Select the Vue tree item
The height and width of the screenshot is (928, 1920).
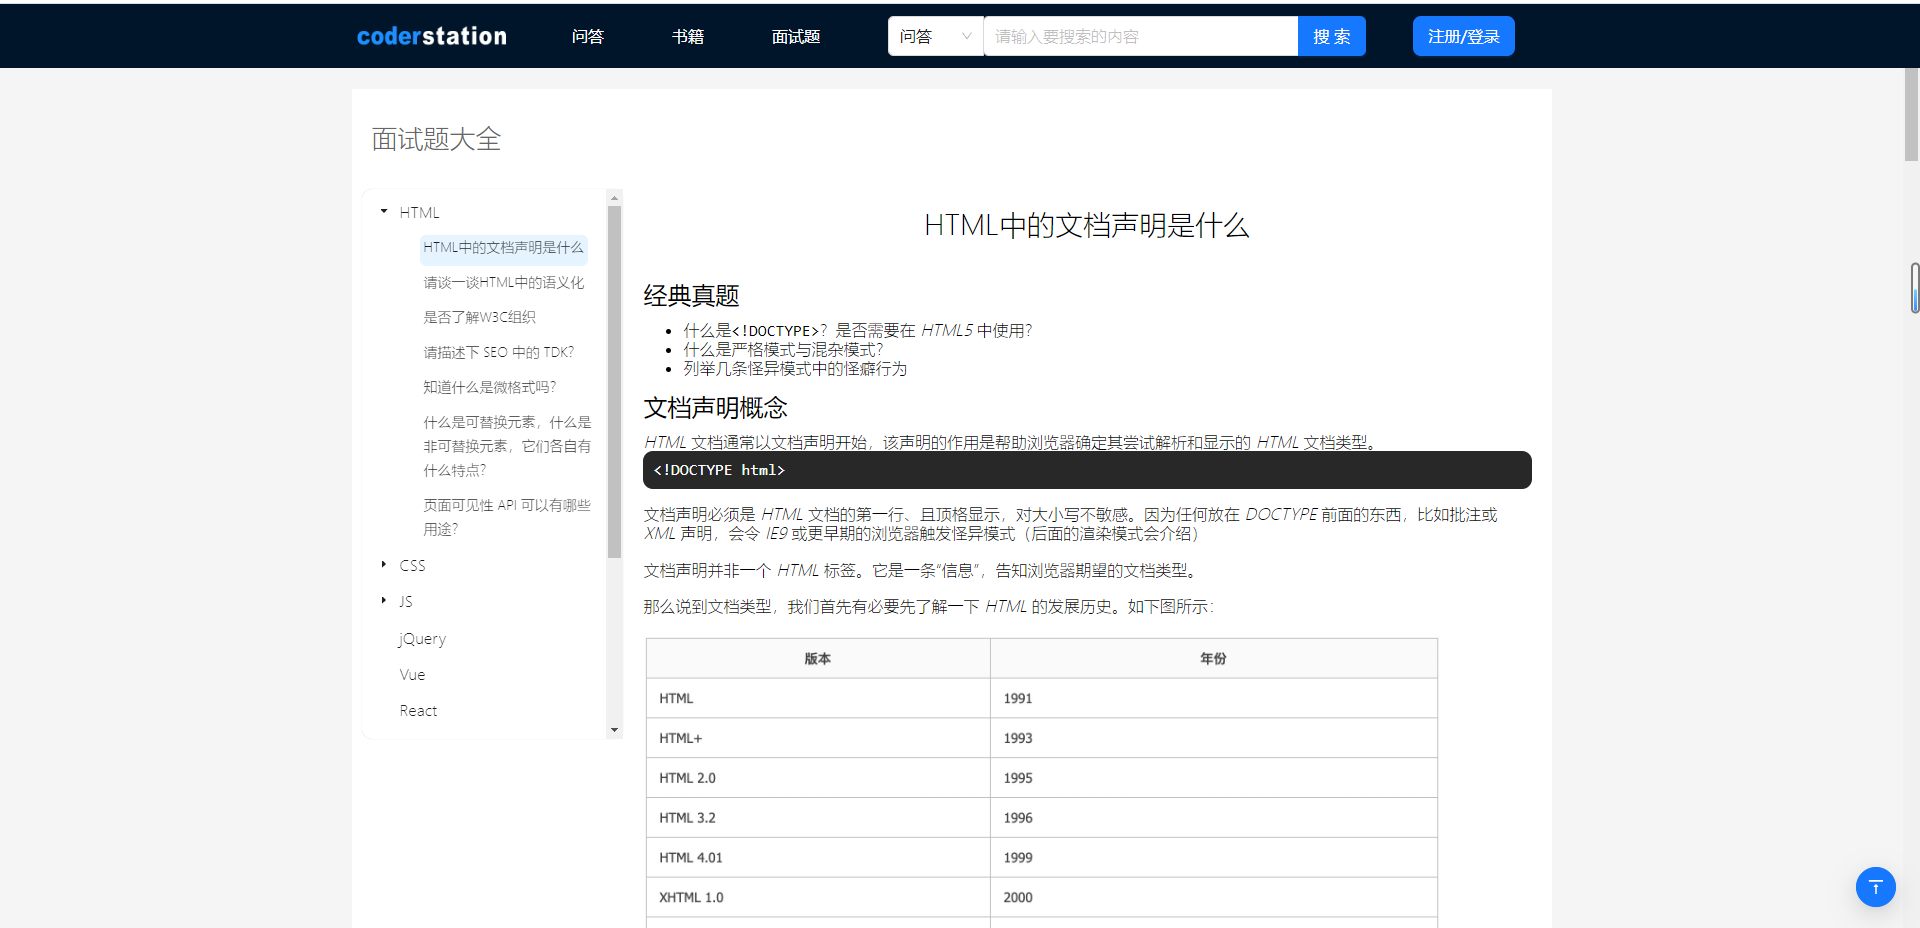click(412, 675)
